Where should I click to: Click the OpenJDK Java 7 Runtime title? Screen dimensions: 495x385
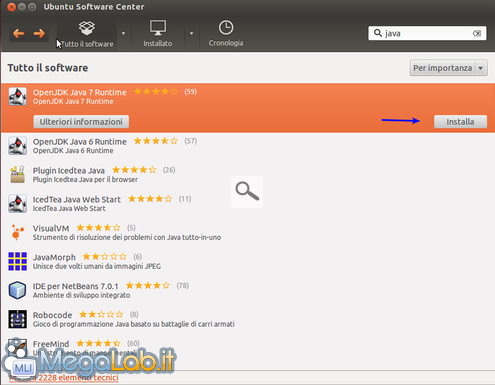tap(80, 92)
